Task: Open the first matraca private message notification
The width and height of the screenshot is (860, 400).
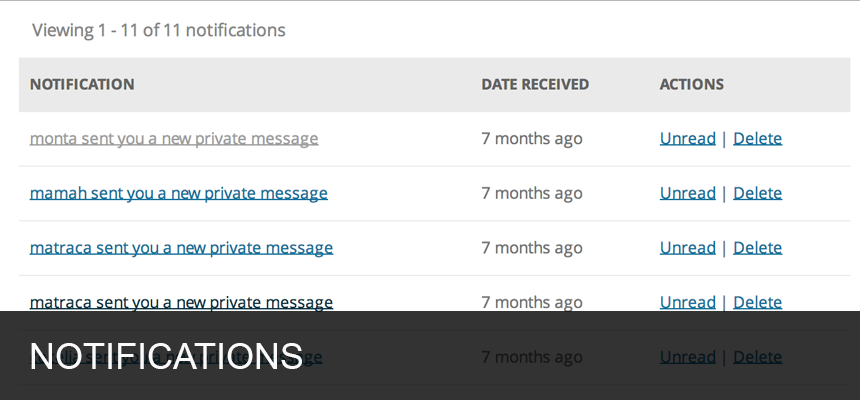Action: coord(181,247)
